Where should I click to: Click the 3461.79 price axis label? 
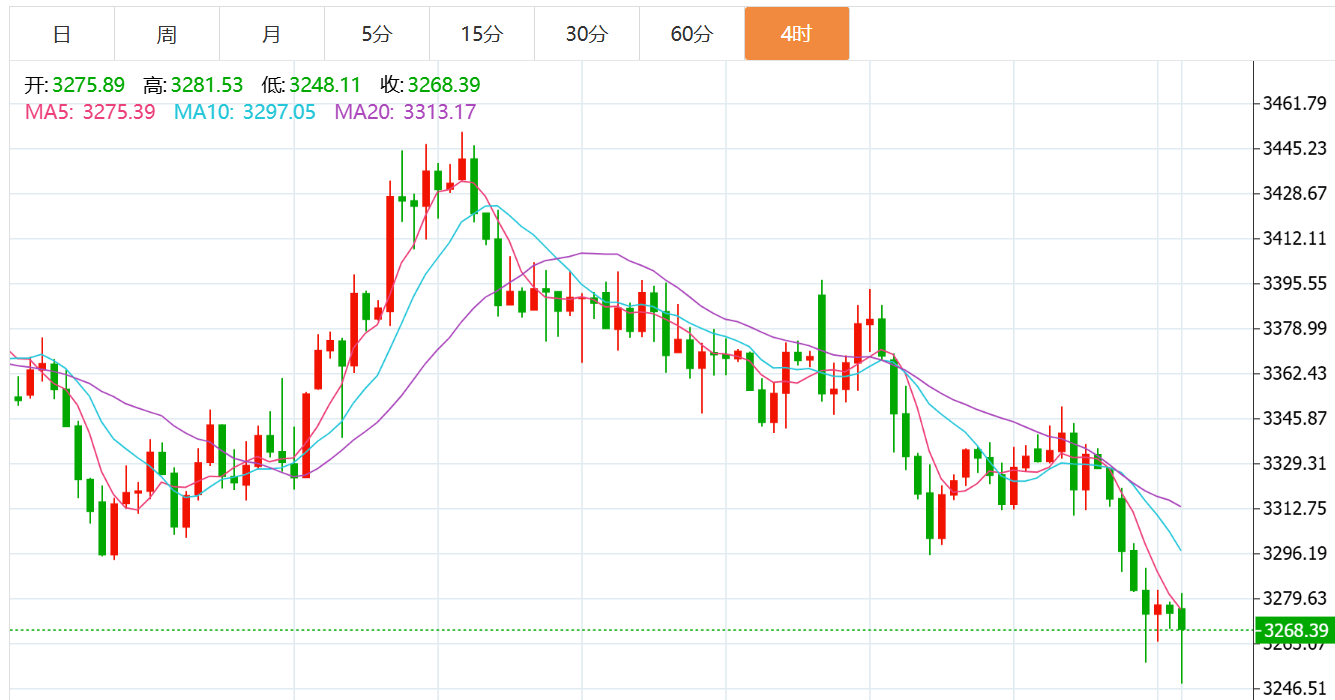click(1294, 103)
